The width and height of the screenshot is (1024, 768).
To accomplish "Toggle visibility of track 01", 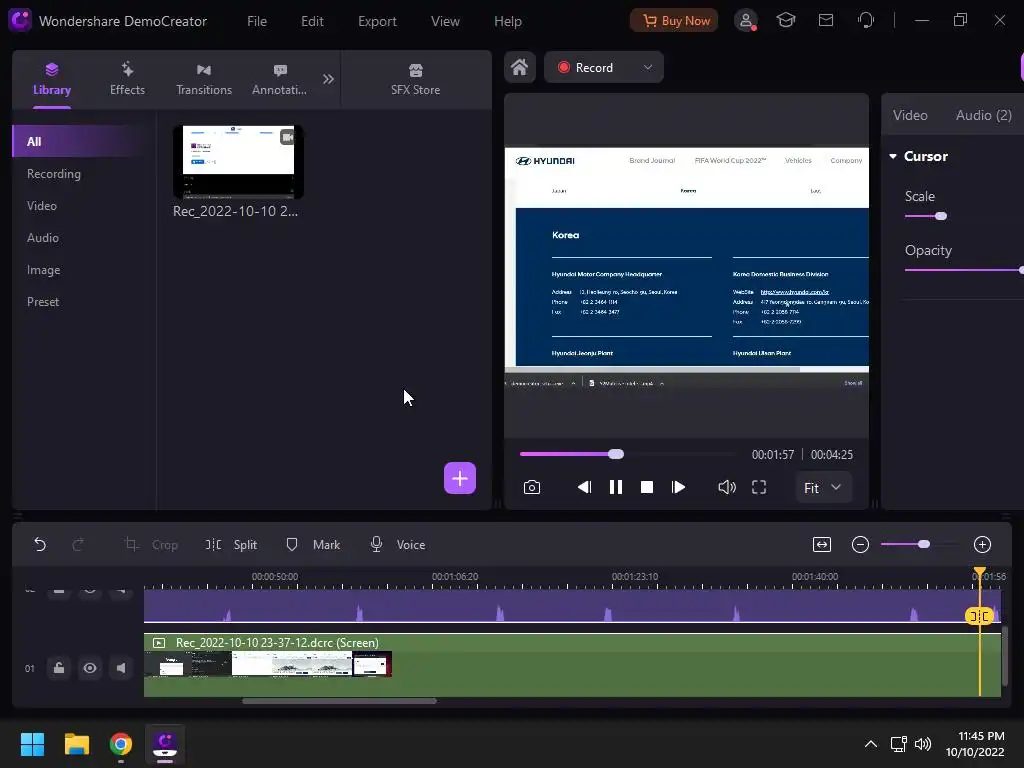I will (x=89, y=668).
